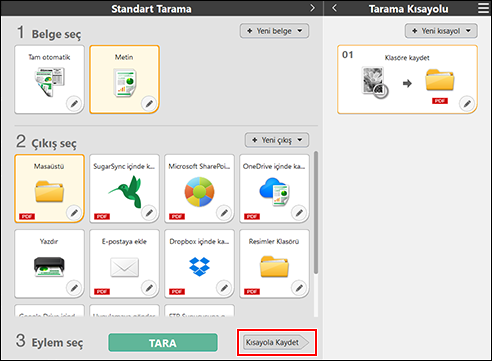Viewport: 492px width, 361px height.
Task: Edit Yazdır output with pencil icon
Action: pos(74,288)
